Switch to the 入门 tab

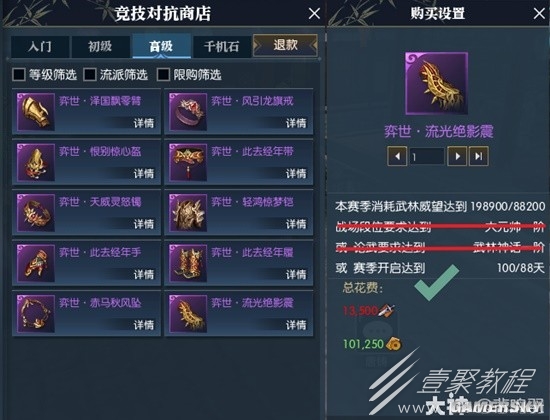pyautogui.click(x=40, y=46)
